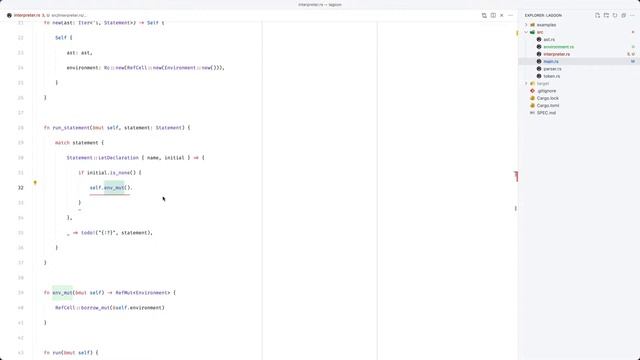
Task: Open Explorer more actions ellipsis menu
Action: [633, 16]
